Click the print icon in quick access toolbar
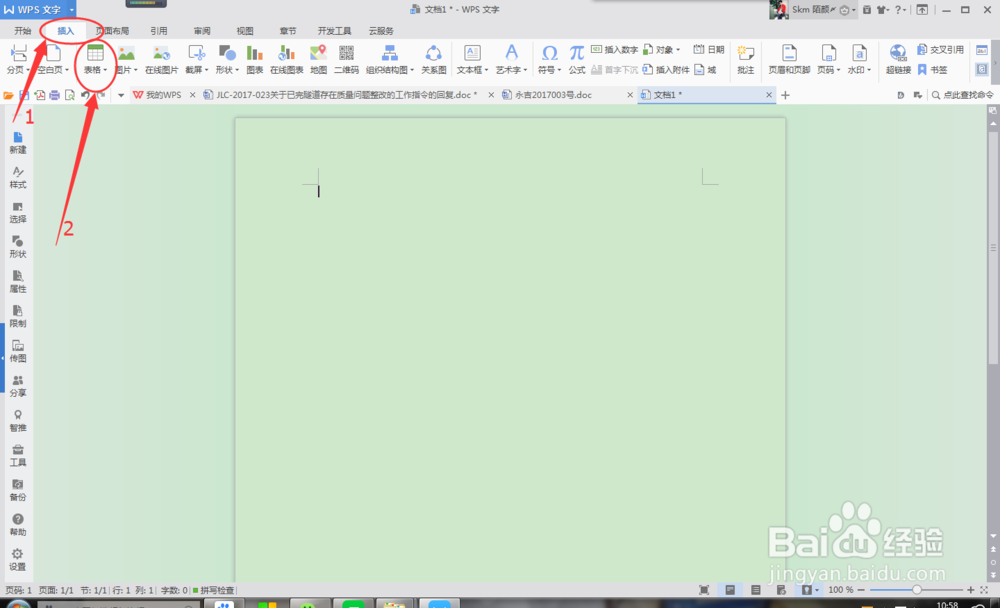This screenshot has height=608, width=1000. coord(54,95)
